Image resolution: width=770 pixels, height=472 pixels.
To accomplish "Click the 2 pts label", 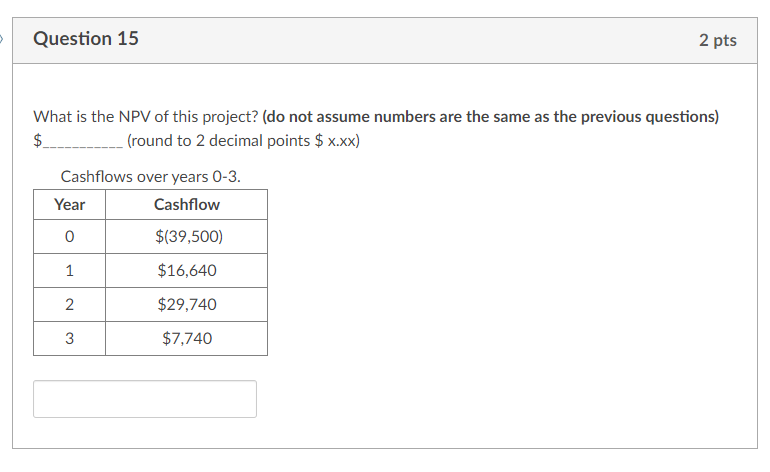I will 717,40.
